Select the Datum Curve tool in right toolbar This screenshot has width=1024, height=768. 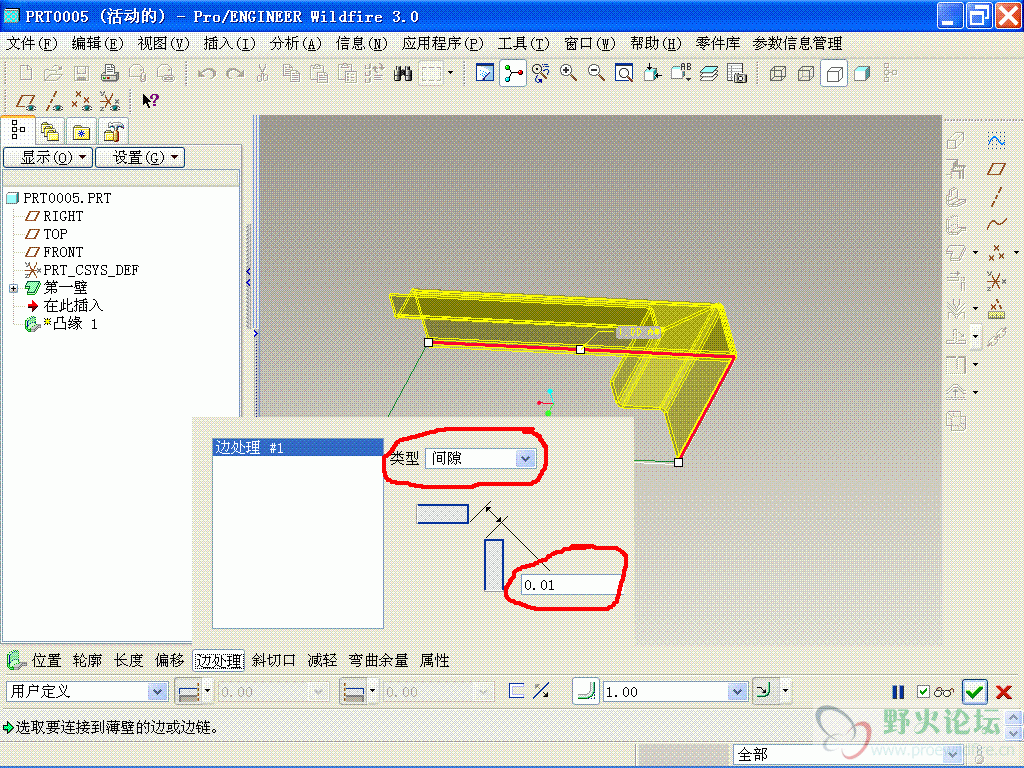[996, 224]
